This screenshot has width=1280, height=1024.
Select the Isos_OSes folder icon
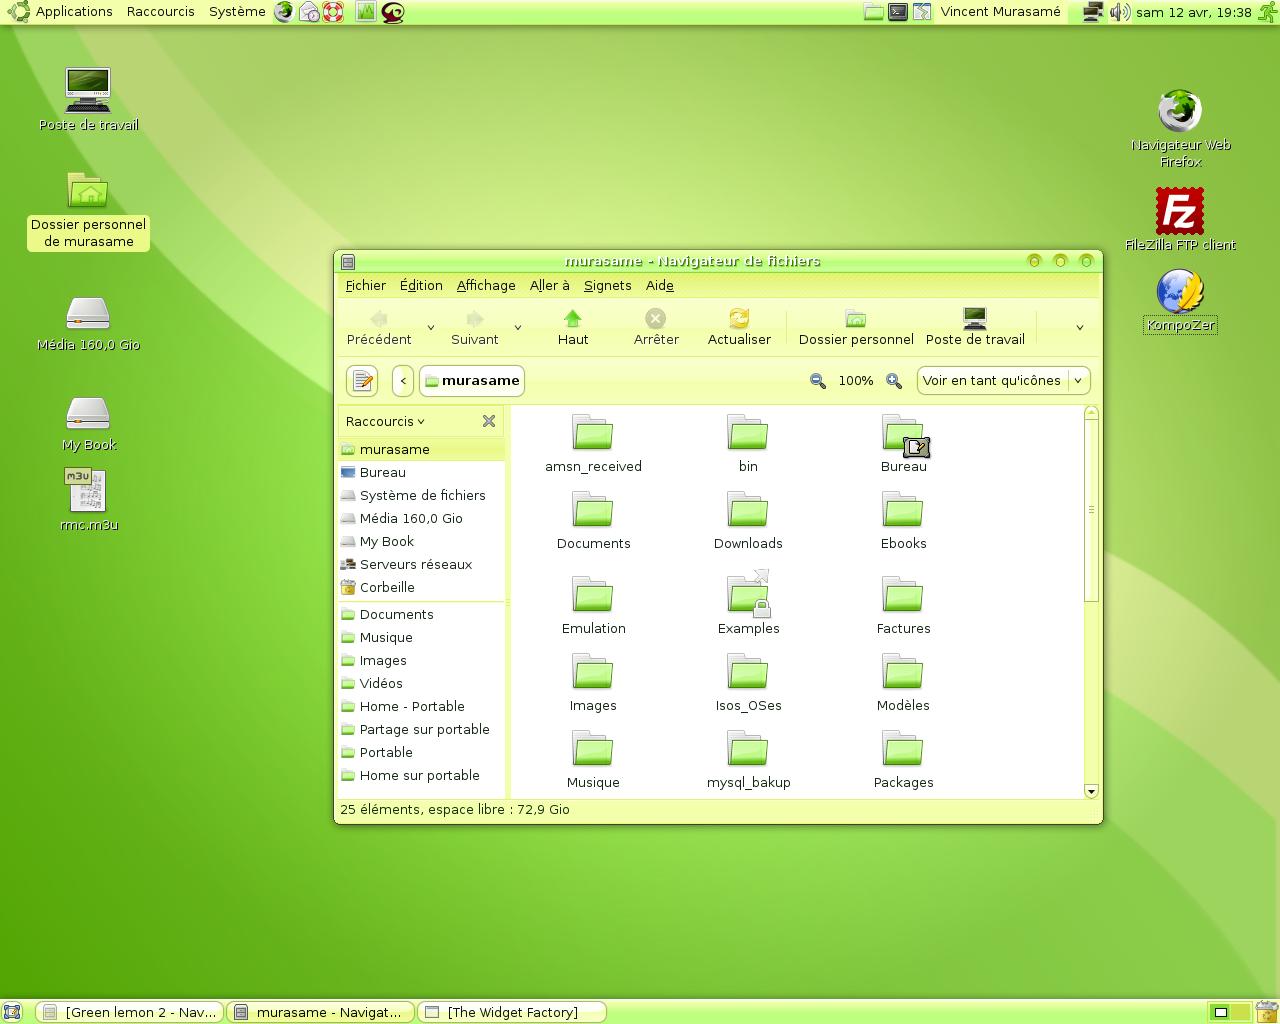point(748,672)
